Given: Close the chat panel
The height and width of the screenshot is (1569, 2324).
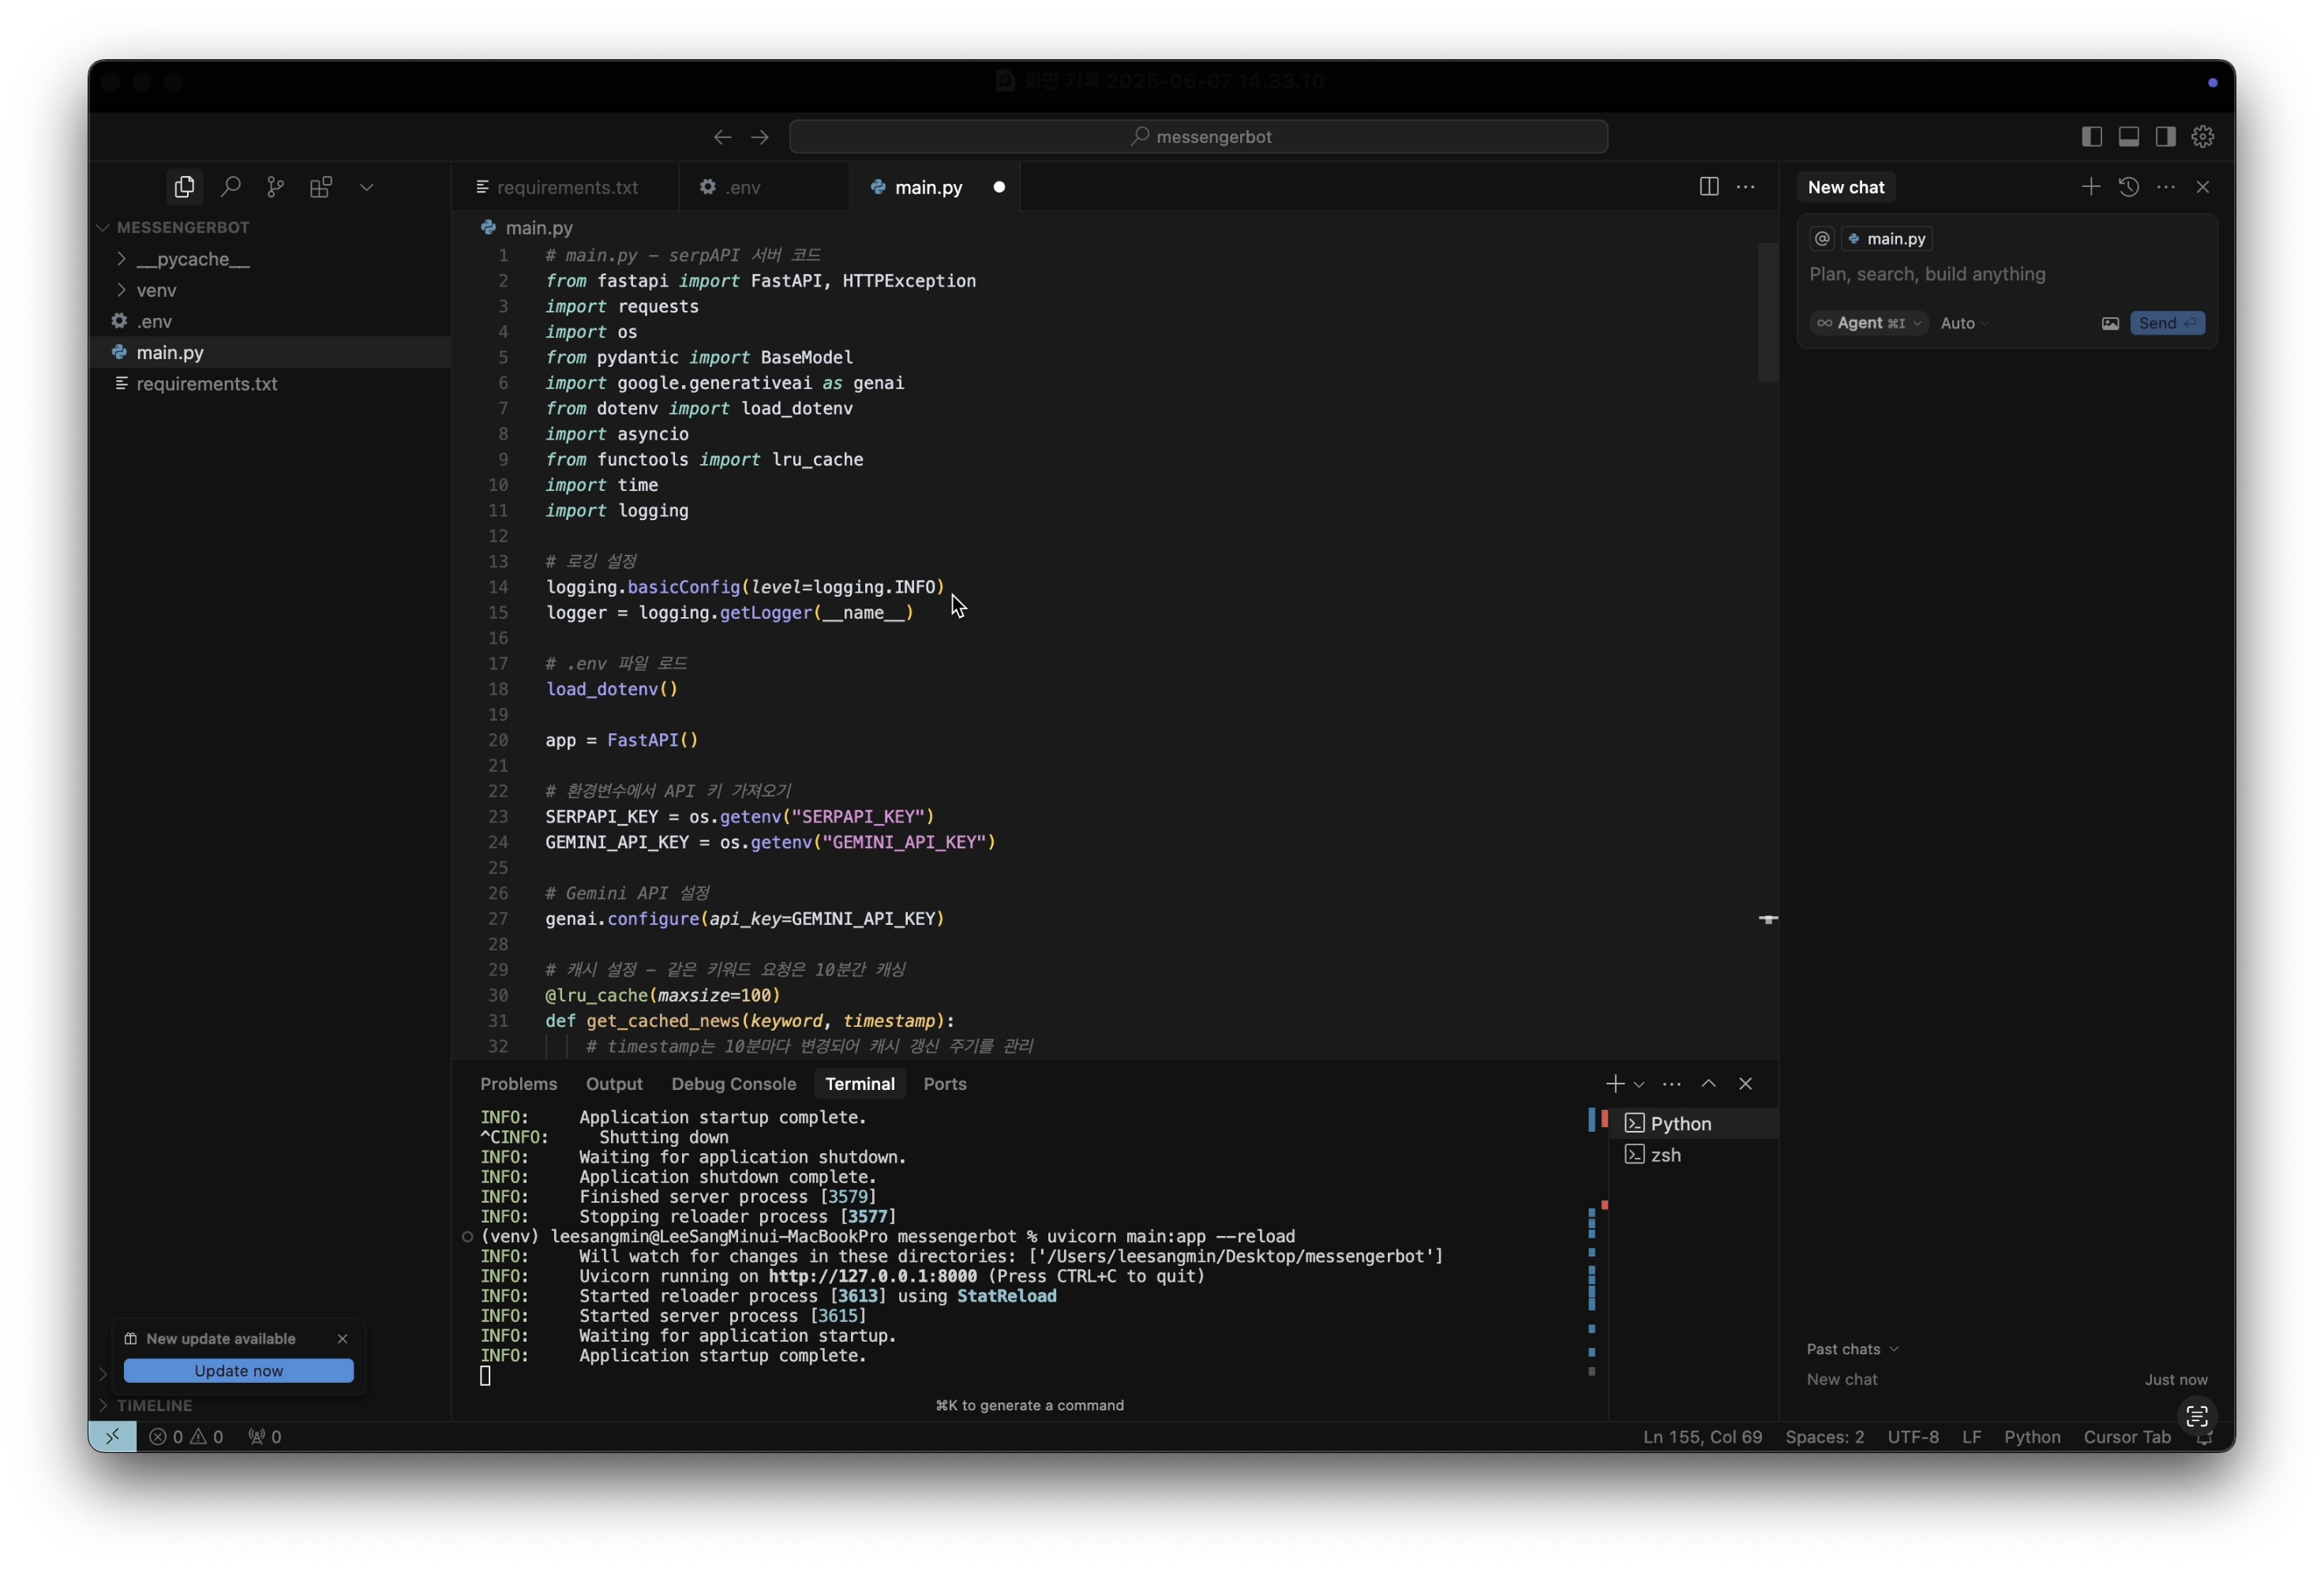Looking at the screenshot, I should (2202, 187).
